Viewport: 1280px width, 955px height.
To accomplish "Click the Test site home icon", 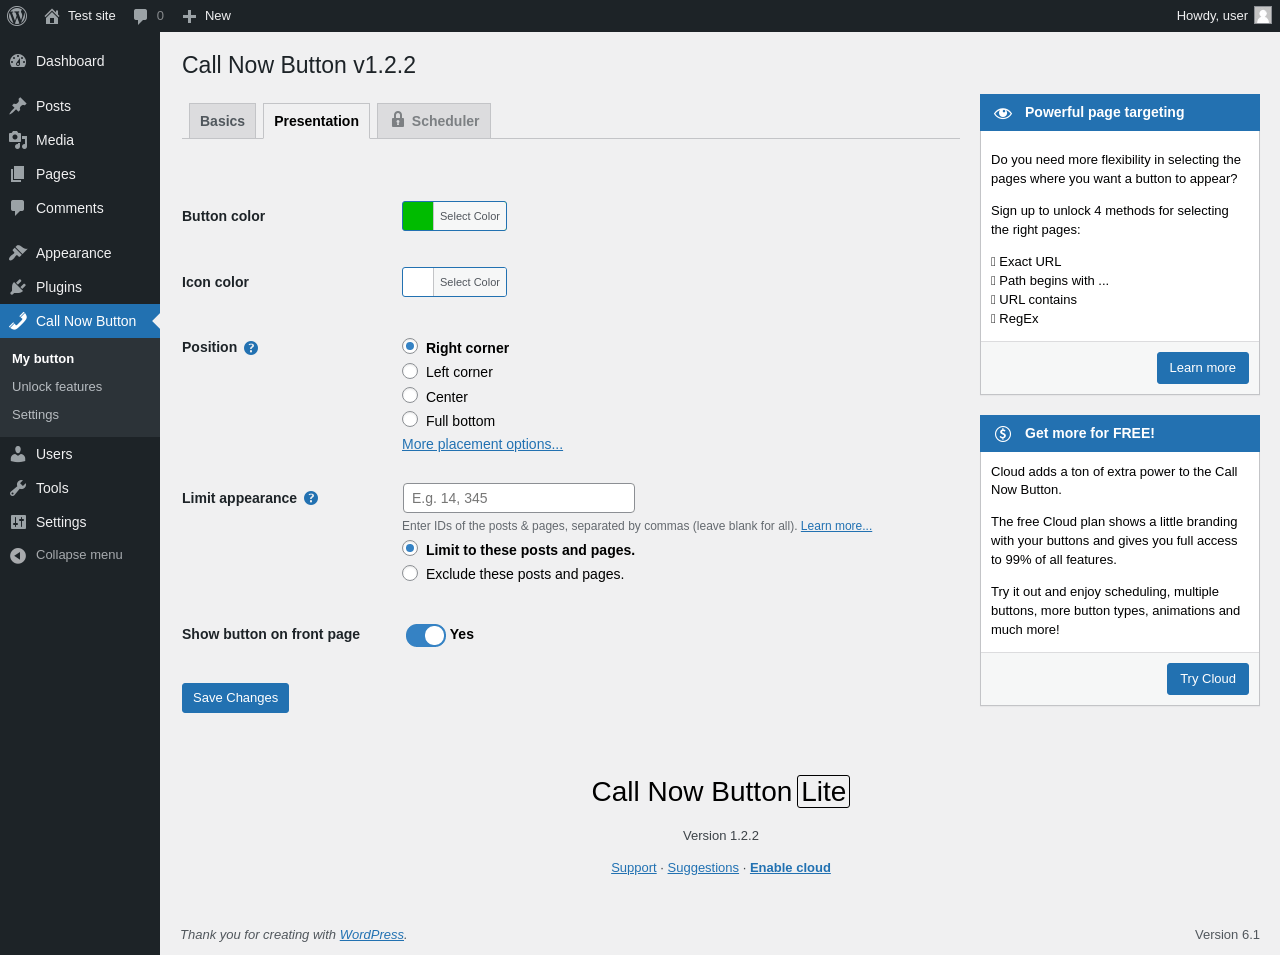I will pos(52,16).
